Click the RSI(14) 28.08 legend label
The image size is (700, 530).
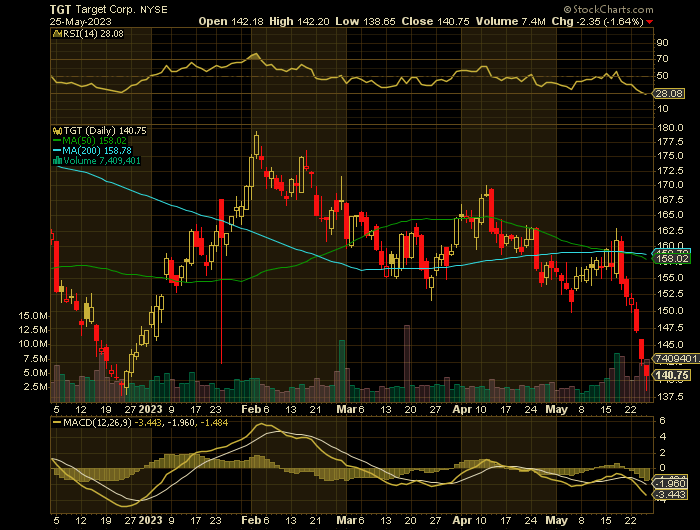tap(93, 33)
